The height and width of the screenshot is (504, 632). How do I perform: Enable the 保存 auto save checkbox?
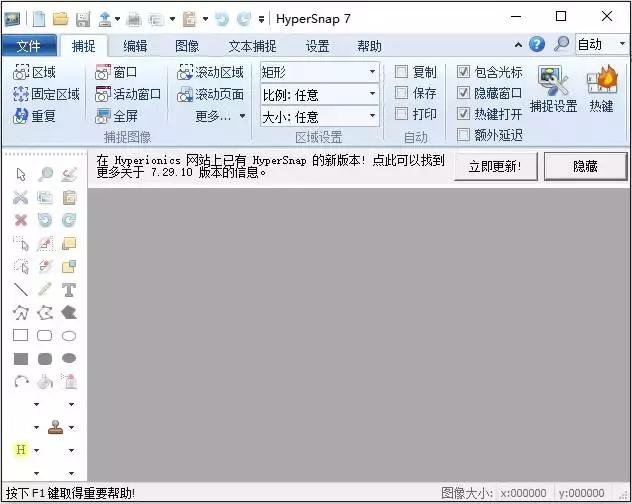401,93
